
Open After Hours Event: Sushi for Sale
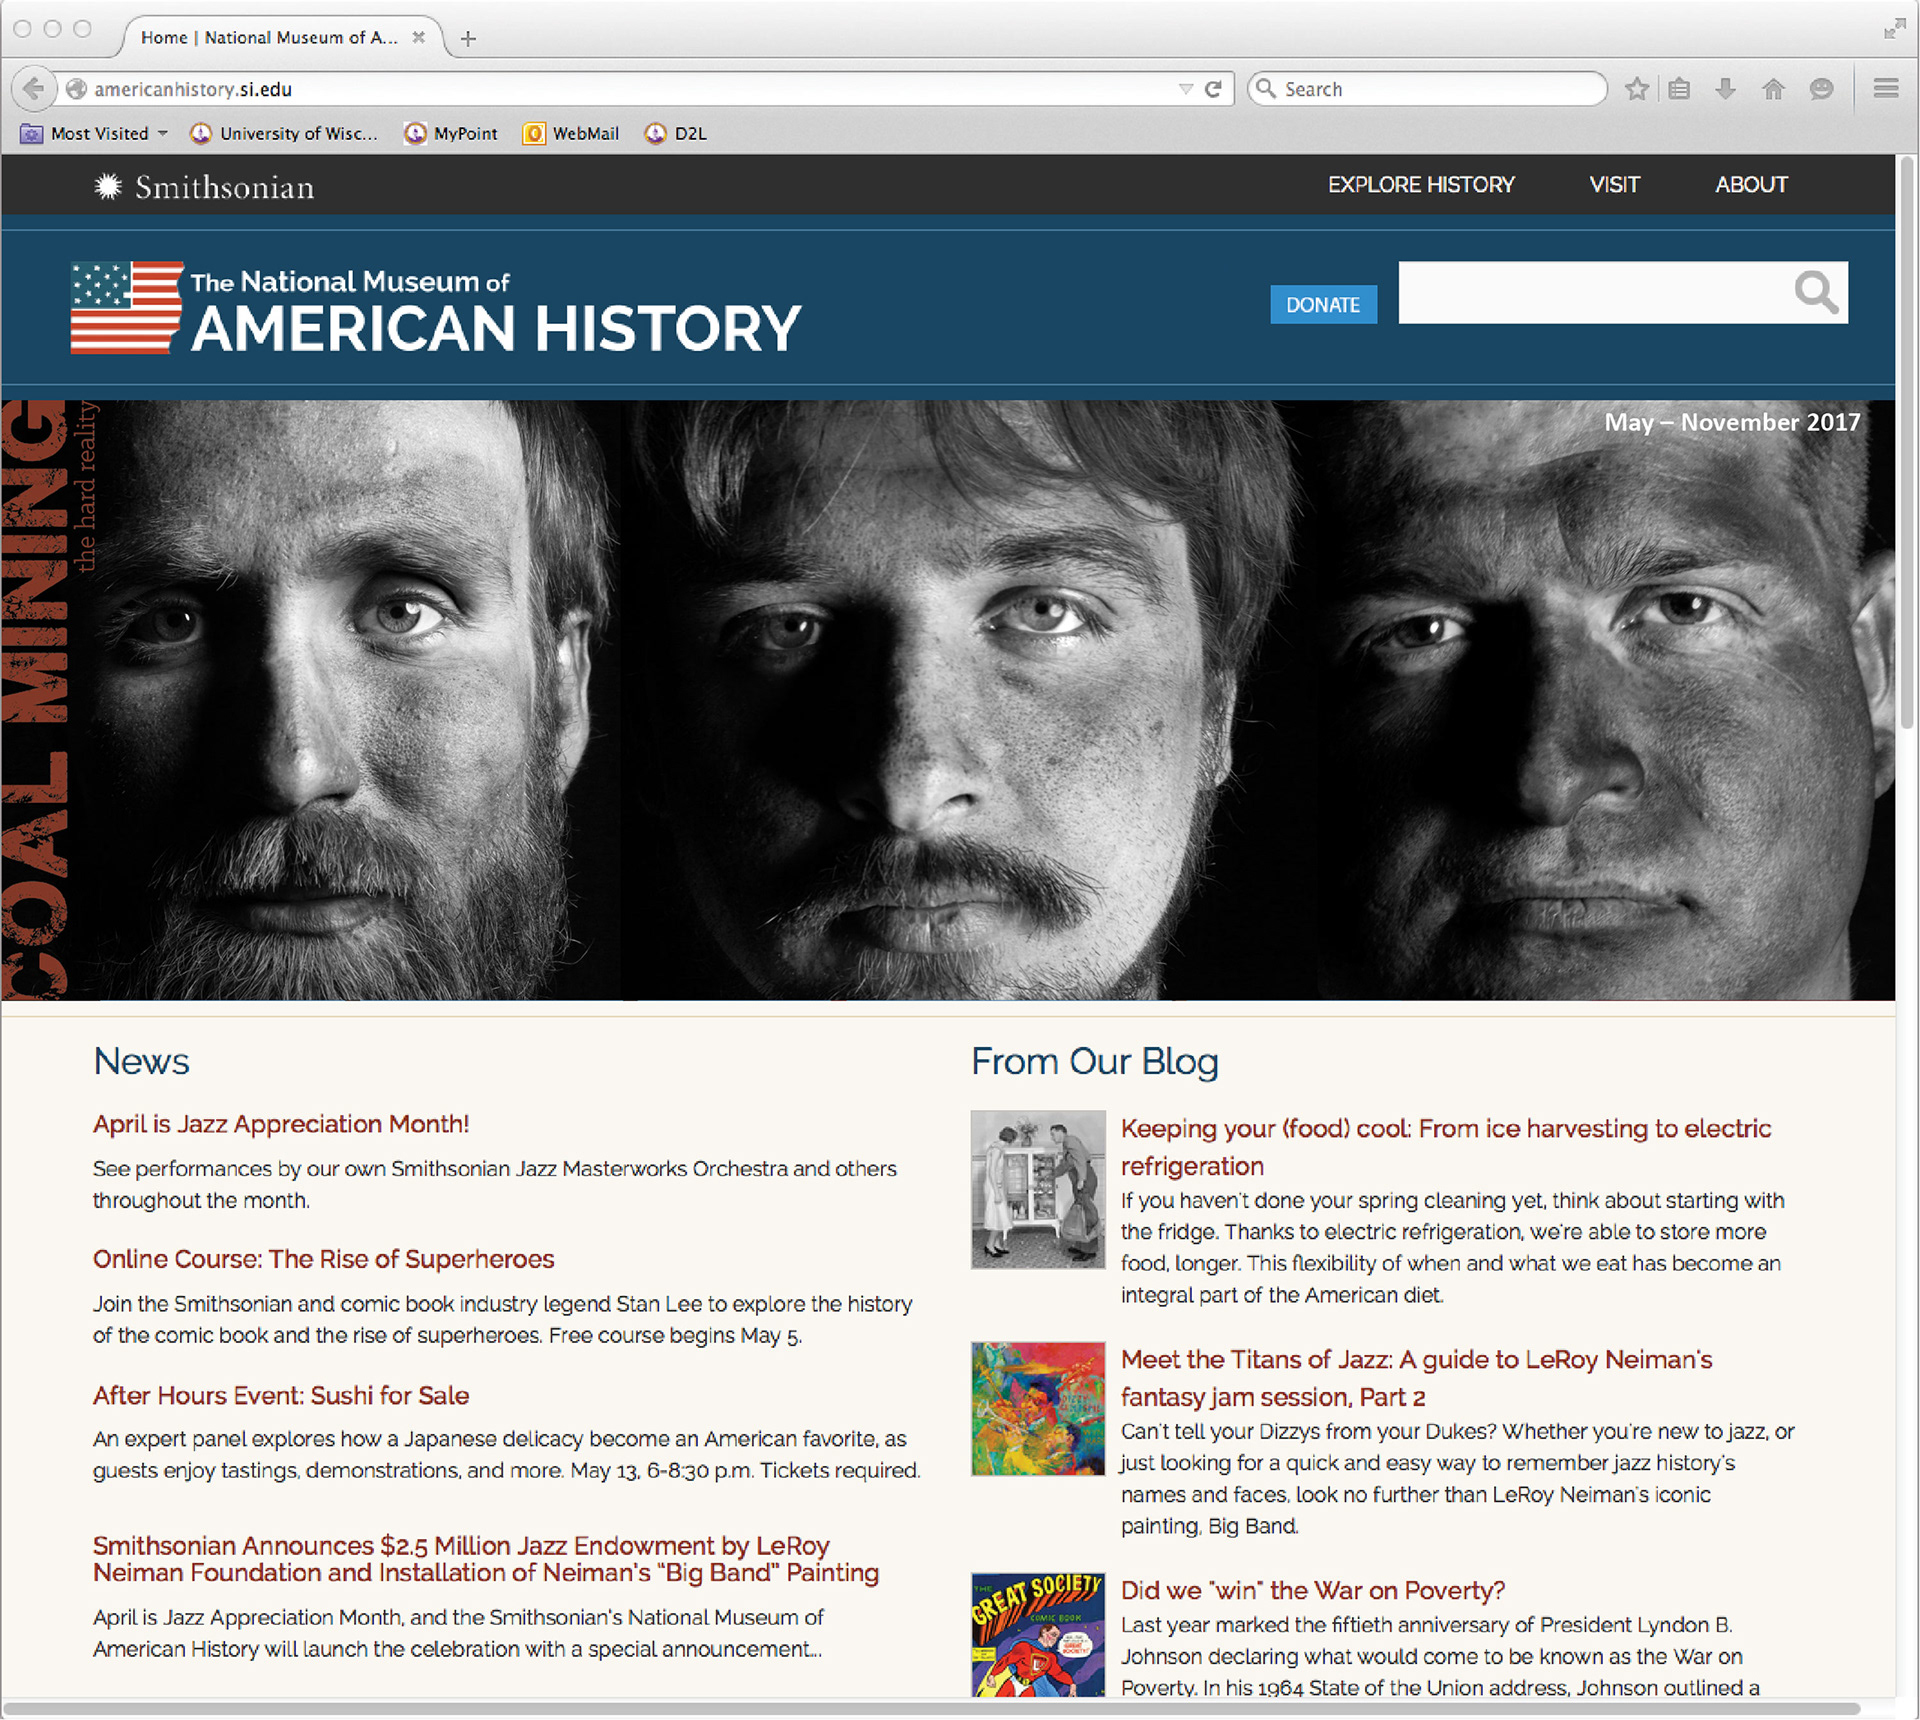pyautogui.click(x=281, y=1395)
